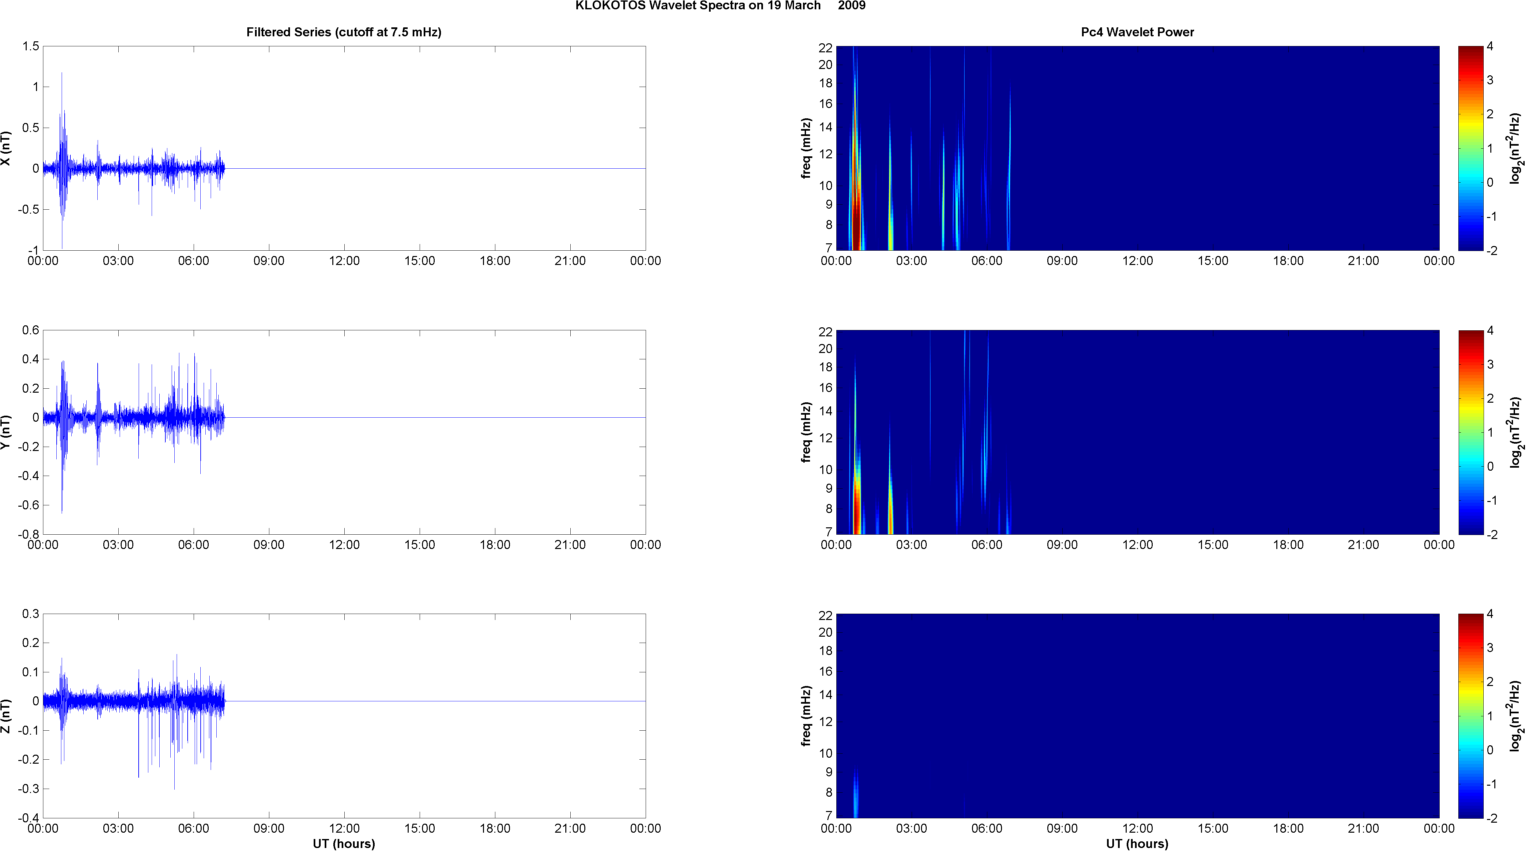
Task: Click the X (nT) axis label
Action: point(7,148)
